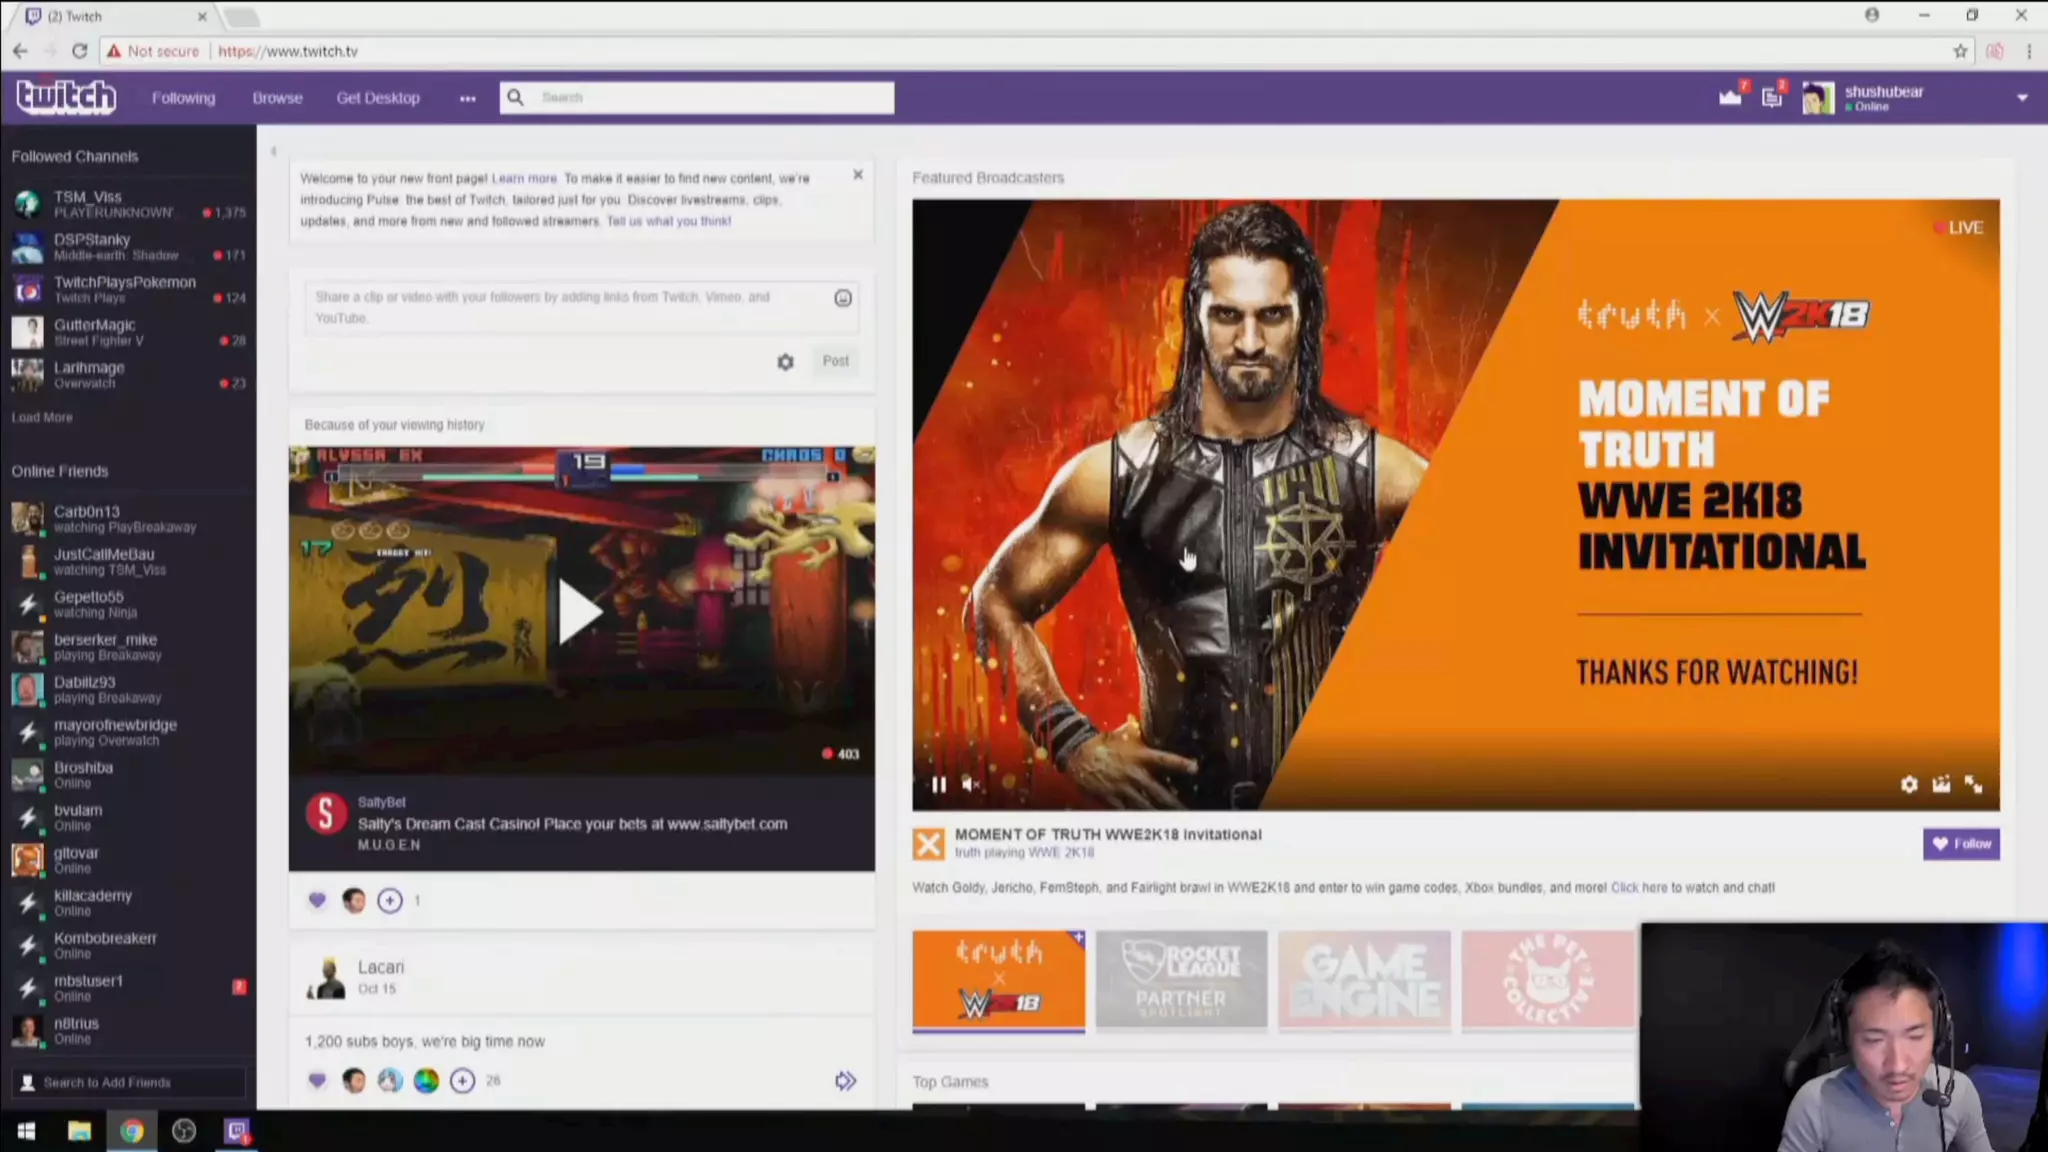Unmute the featured stream audio
This screenshot has height=1152, width=2048.
[x=970, y=785]
